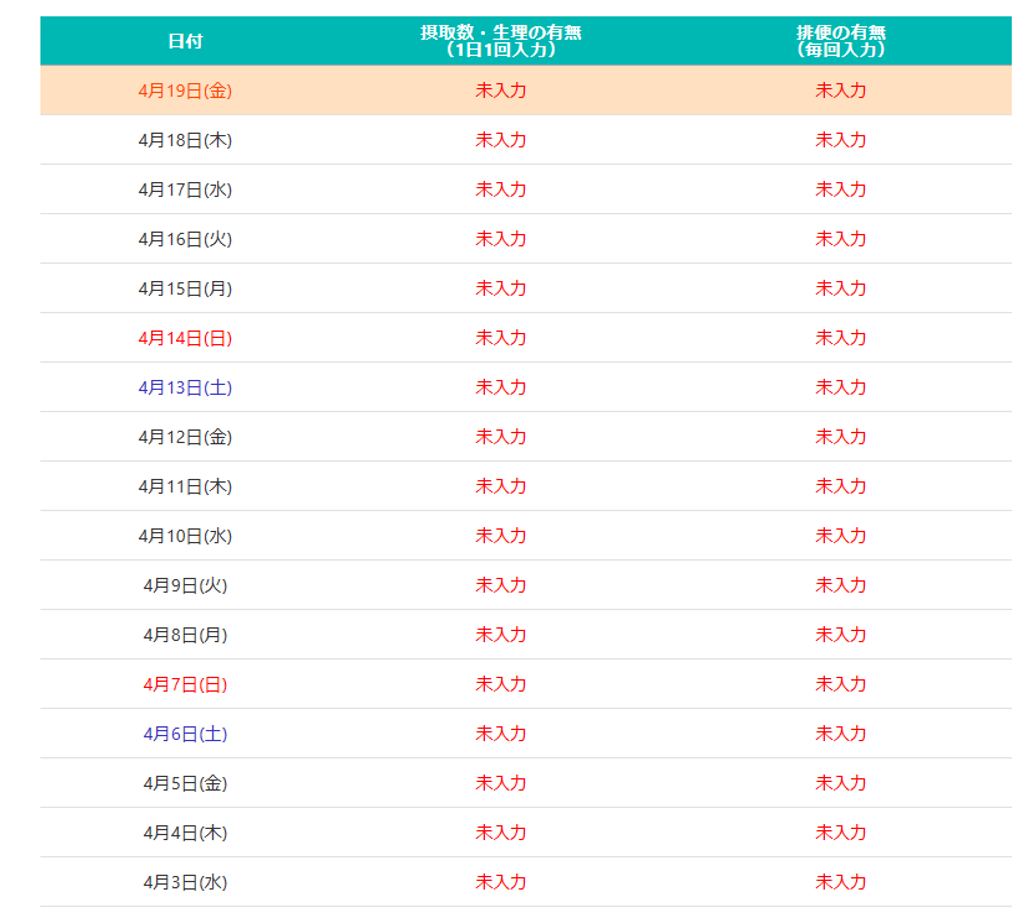Select date 4月16日(火)
This screenshot has width=1033, height=907.
tap(185, 238)
